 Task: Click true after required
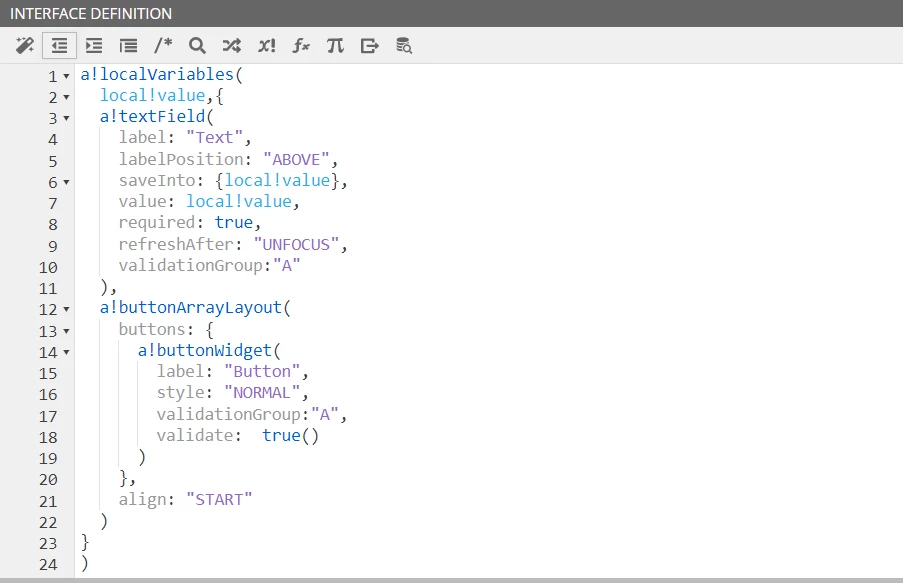click(234, 223)
